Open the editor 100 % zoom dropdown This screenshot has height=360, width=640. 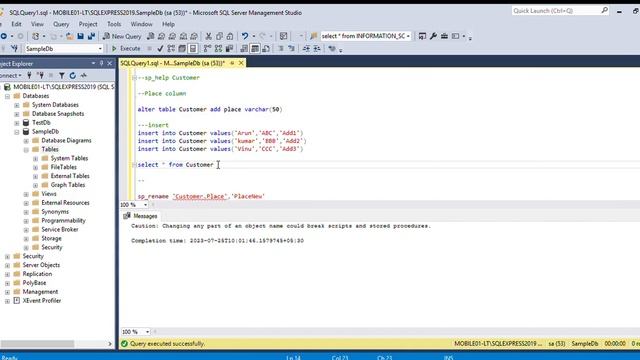point(146,204)
